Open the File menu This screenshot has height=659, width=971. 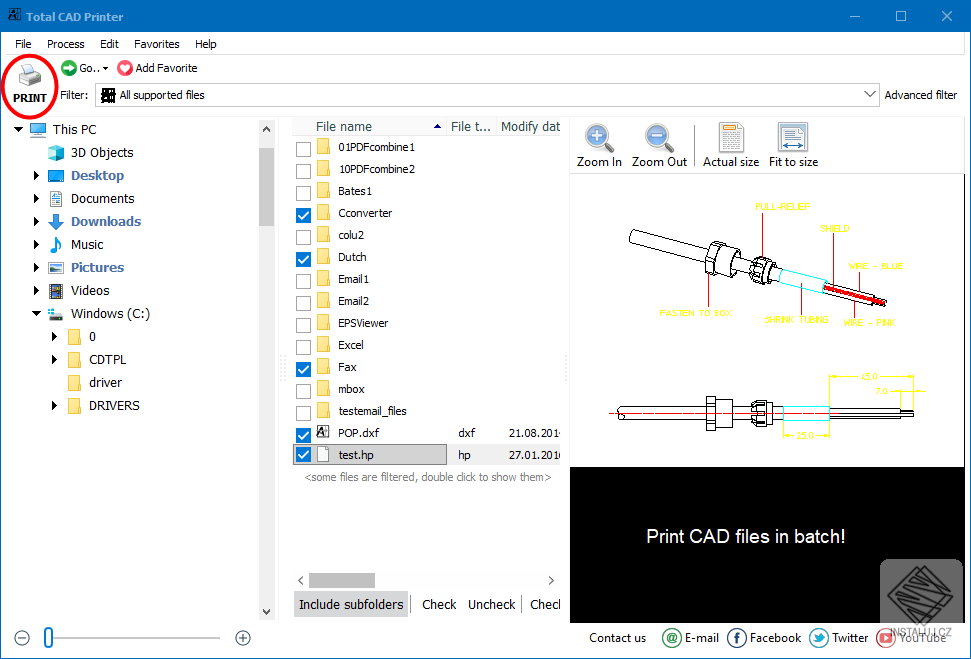coord(23,44)
